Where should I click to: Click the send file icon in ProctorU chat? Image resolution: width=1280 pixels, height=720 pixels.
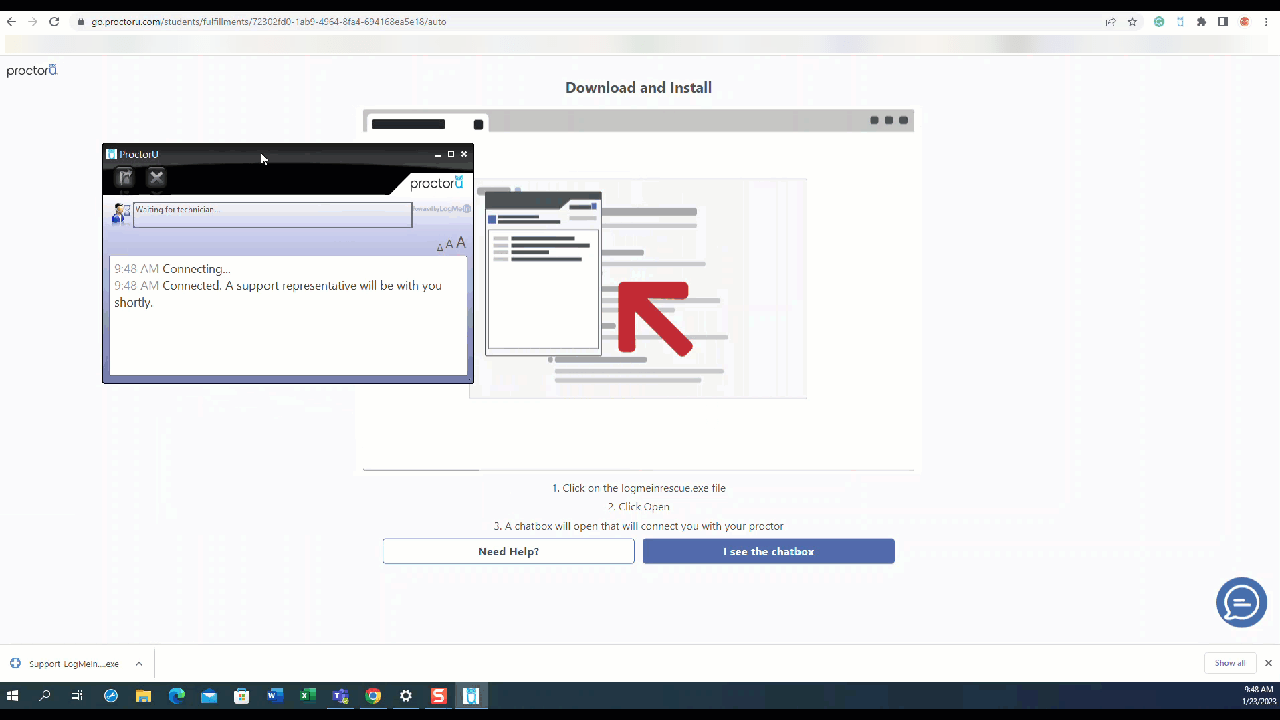coord(124,178)
